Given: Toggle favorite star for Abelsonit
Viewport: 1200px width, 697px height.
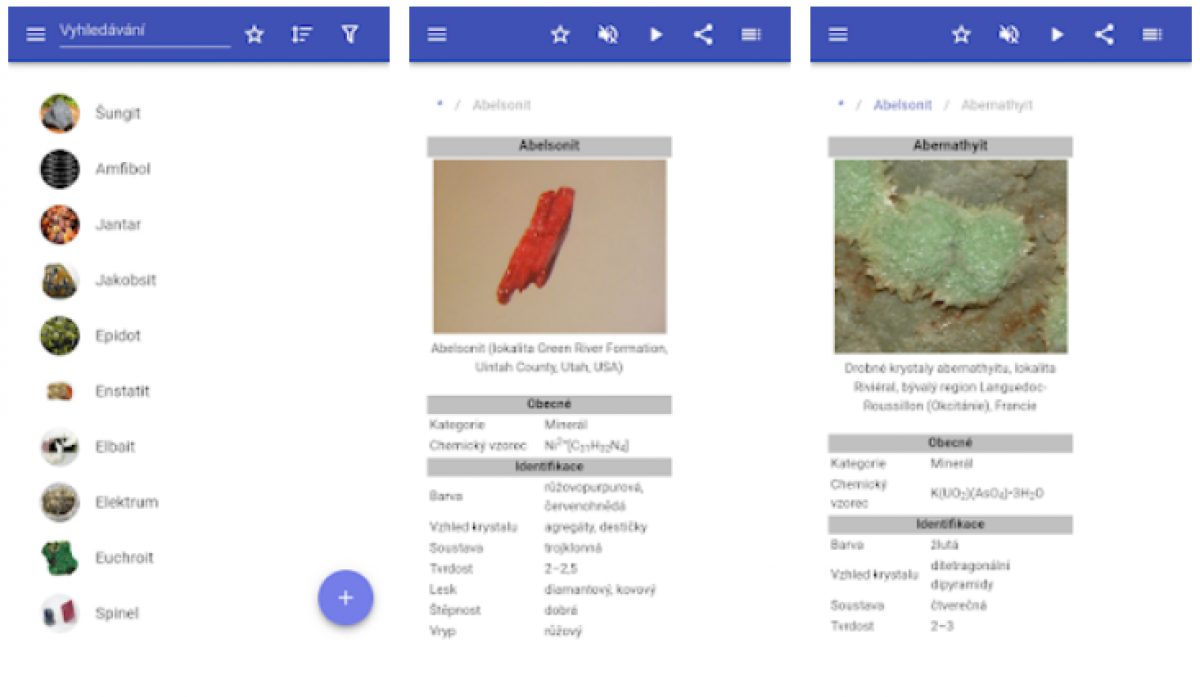Looking at the screenshot, I should coord(560,35).
